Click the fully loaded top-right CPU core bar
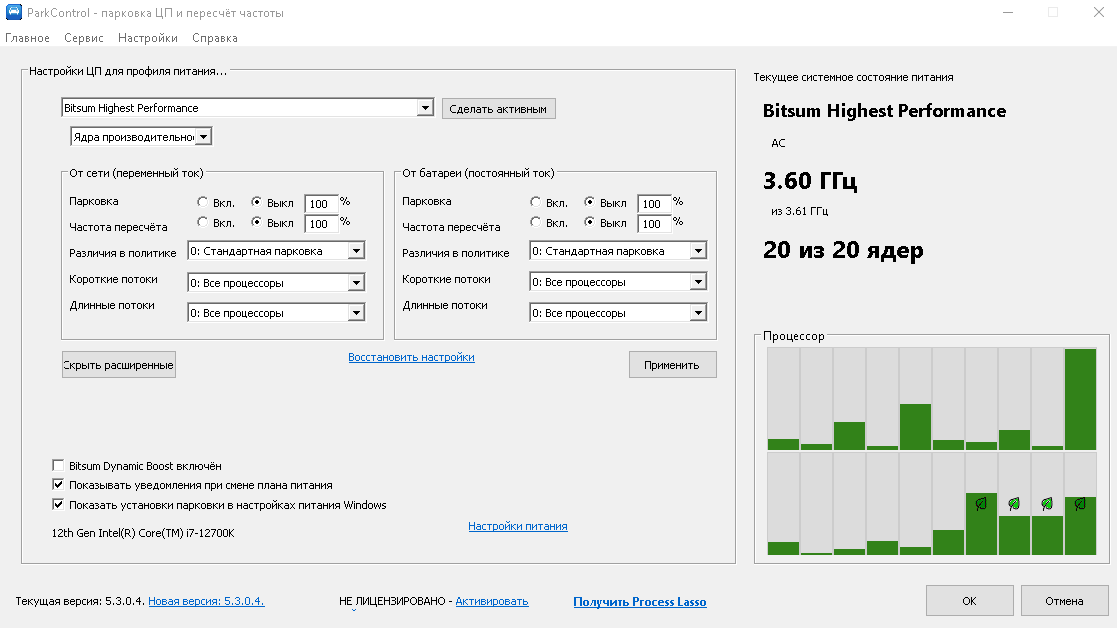This screenshot has height=628, width=1117. coord(1080,399)
